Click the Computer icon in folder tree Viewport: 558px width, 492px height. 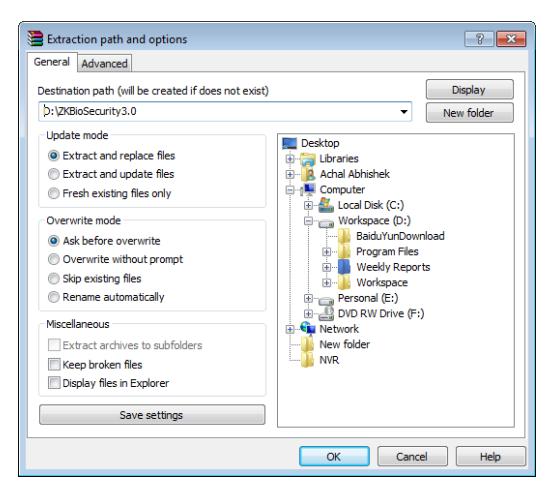click(x=308, y=190)
